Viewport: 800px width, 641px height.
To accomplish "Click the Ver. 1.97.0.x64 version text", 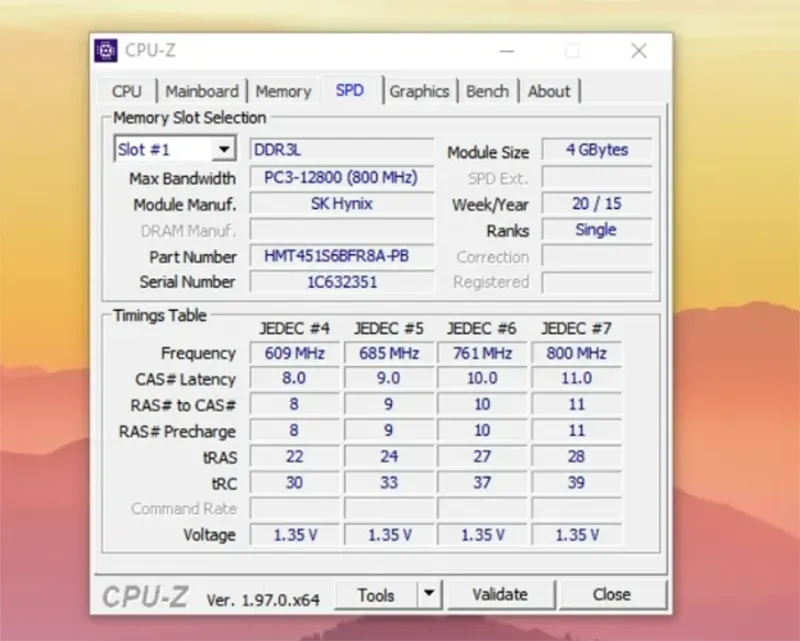I will point(263,600).
